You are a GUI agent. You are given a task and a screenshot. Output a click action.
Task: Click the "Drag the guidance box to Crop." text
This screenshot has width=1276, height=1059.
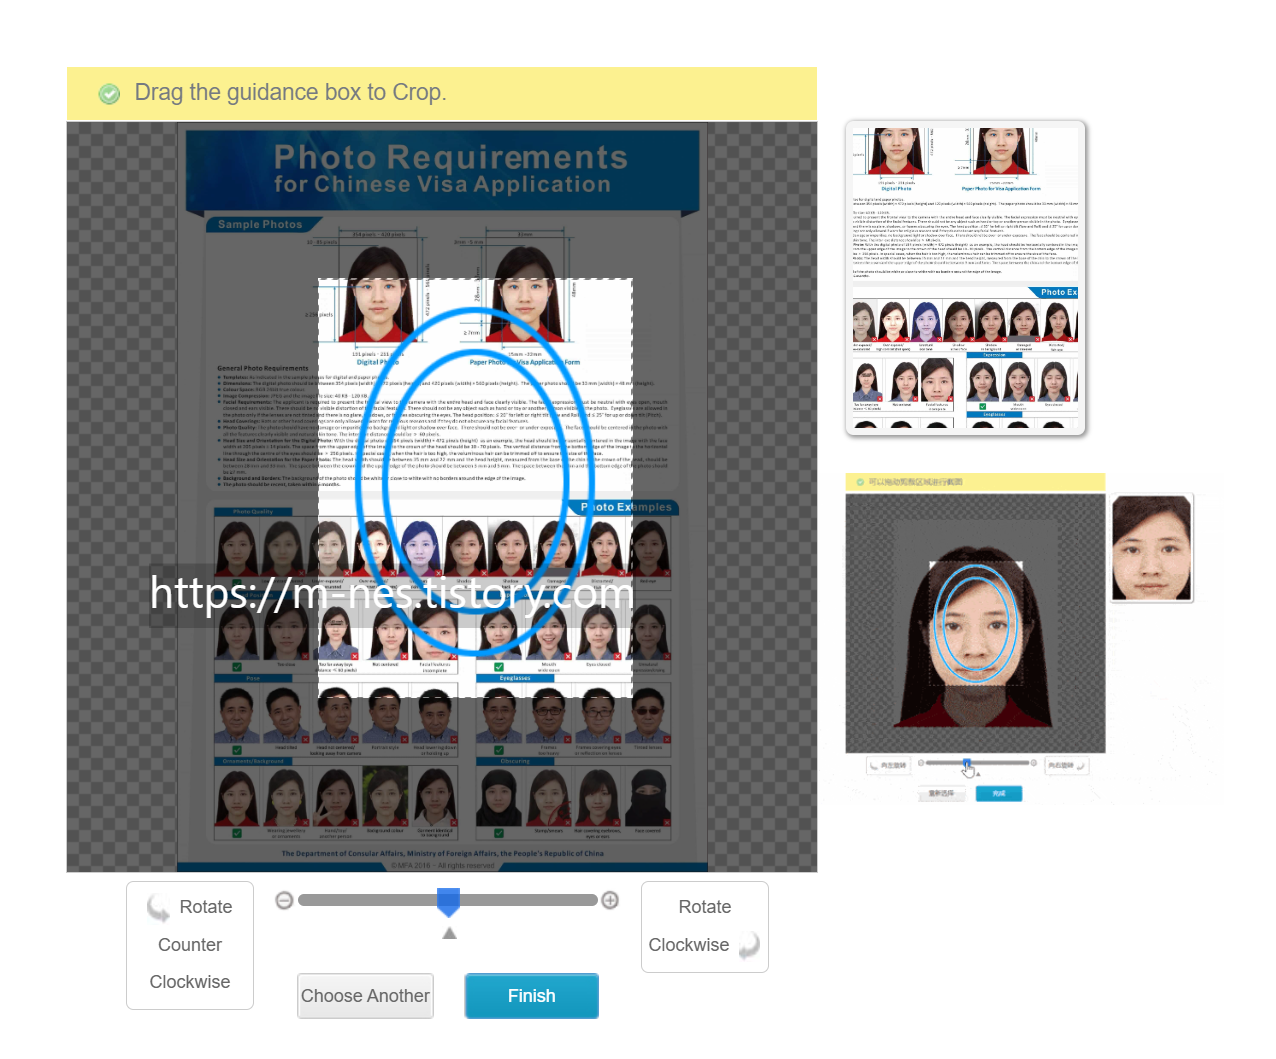coord(290,92)
